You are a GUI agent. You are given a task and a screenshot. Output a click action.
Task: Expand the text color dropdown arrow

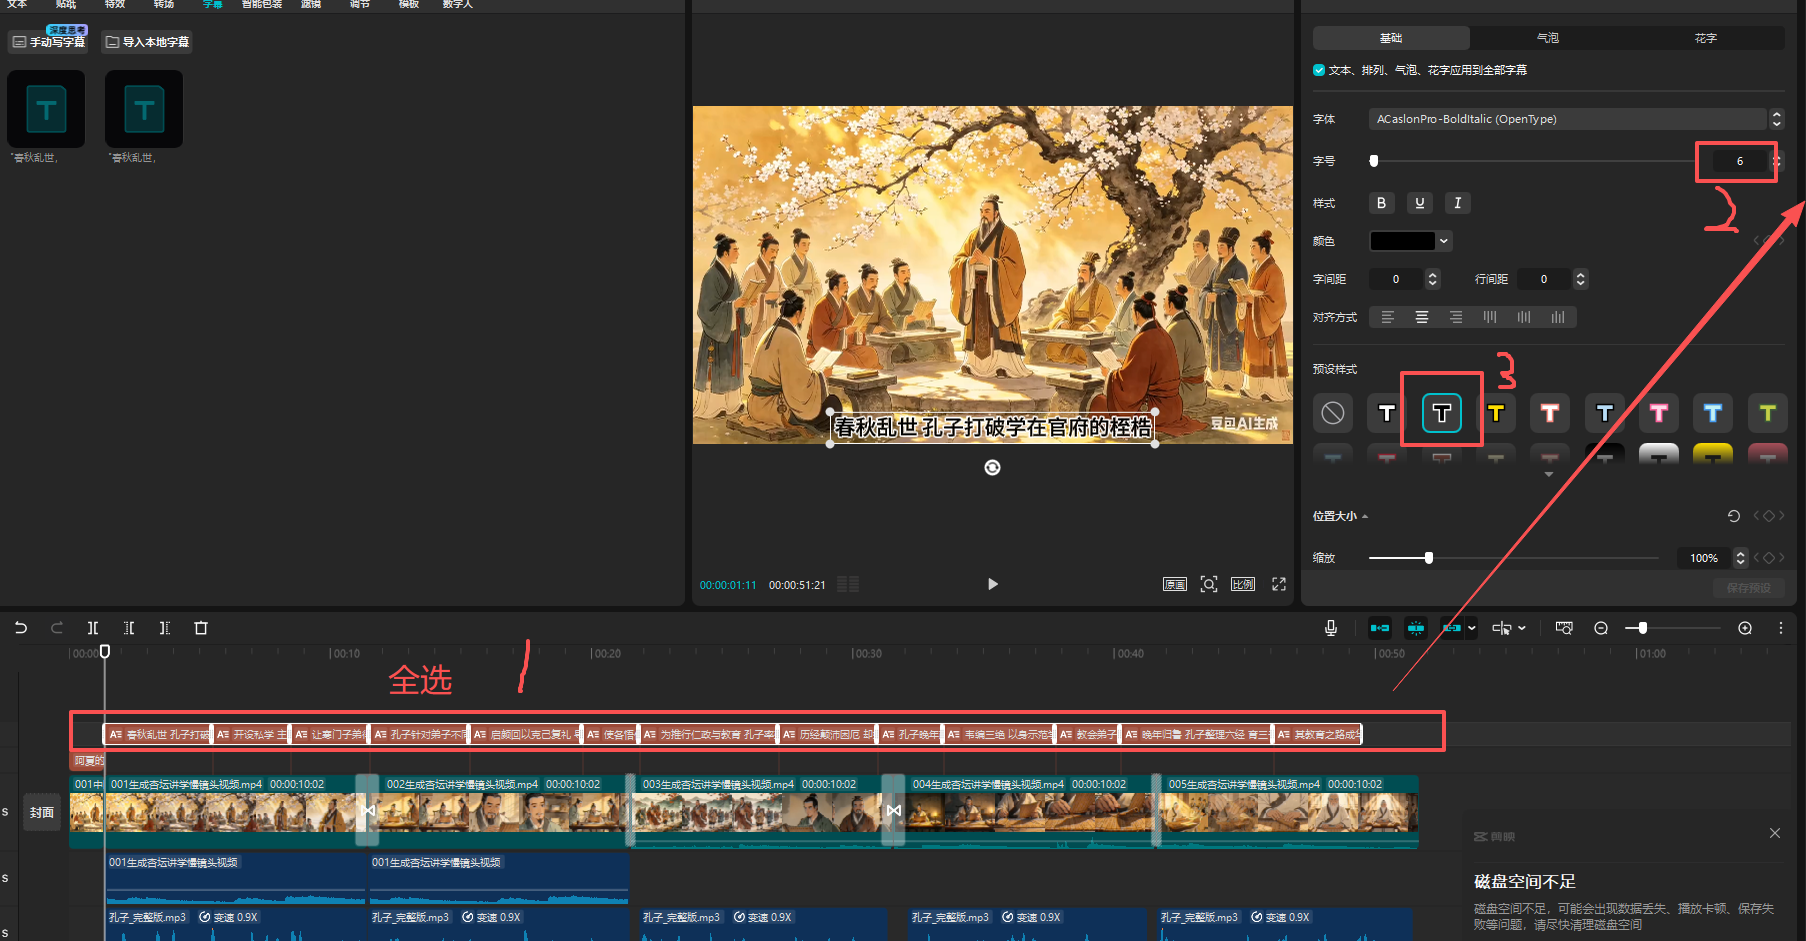pyautogui.click(x=1444, y=241)
